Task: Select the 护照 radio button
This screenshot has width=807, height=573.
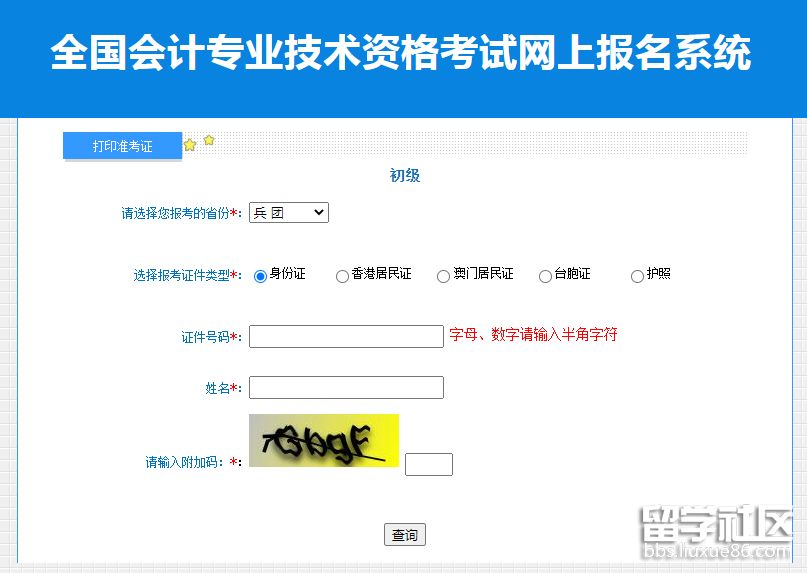Action: pos(637,276)
